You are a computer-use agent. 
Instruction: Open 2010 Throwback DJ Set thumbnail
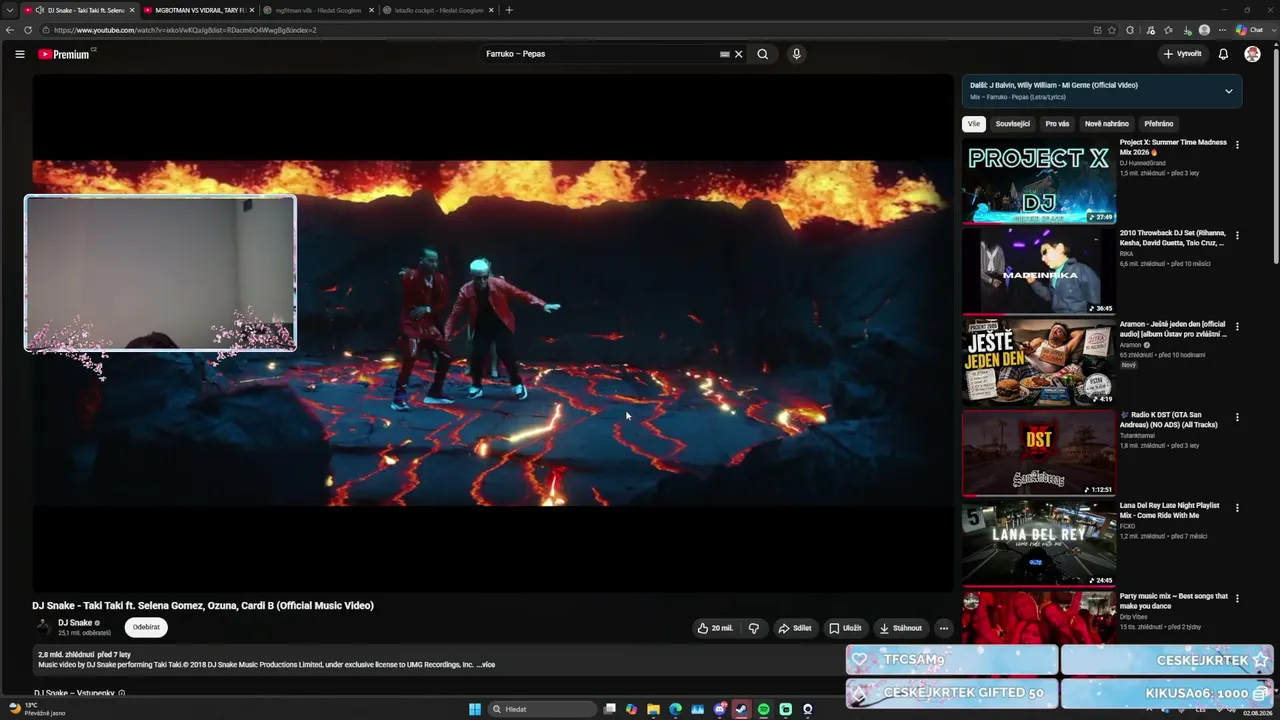pos(1039,271)
